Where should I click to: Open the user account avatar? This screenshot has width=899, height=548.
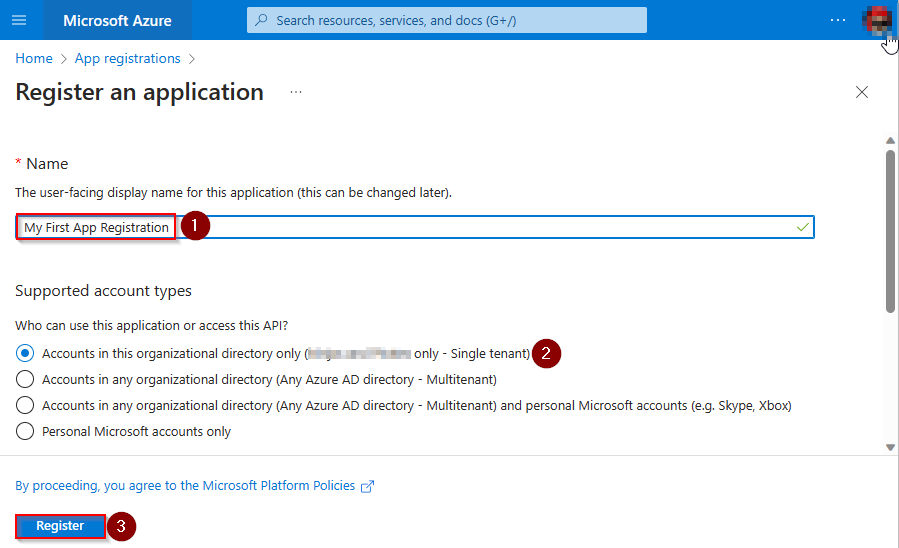pos(876,20)
